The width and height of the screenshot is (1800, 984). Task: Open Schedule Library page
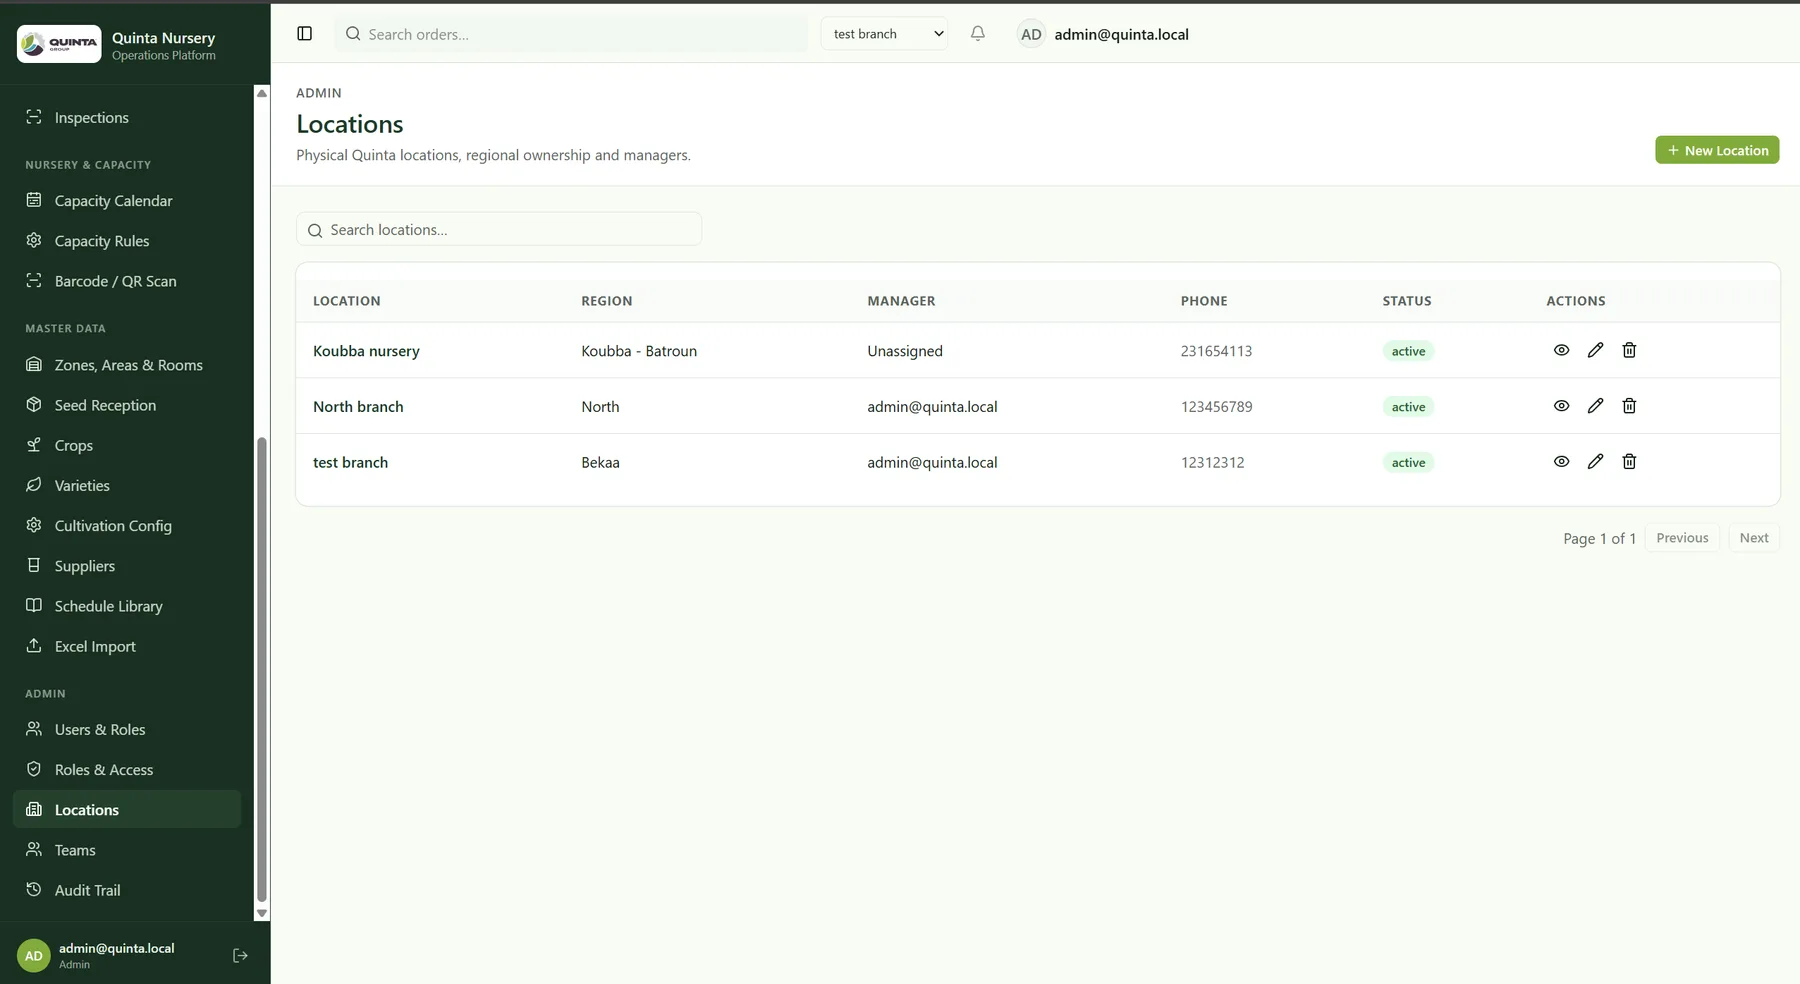click(x=127, y=606)
